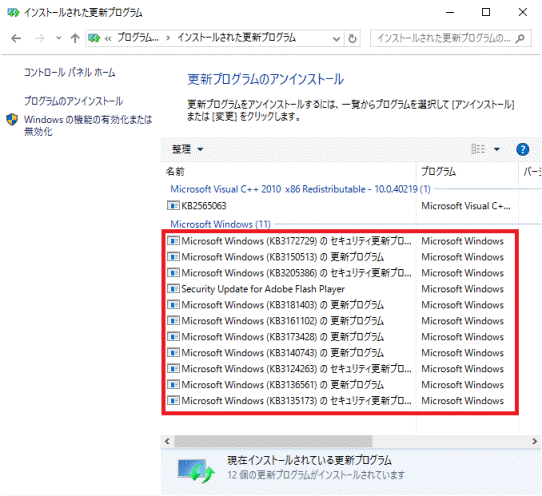Click the forward navigation arrow
The width and height of the screenshot is (542, 496).
coord(40,38)
